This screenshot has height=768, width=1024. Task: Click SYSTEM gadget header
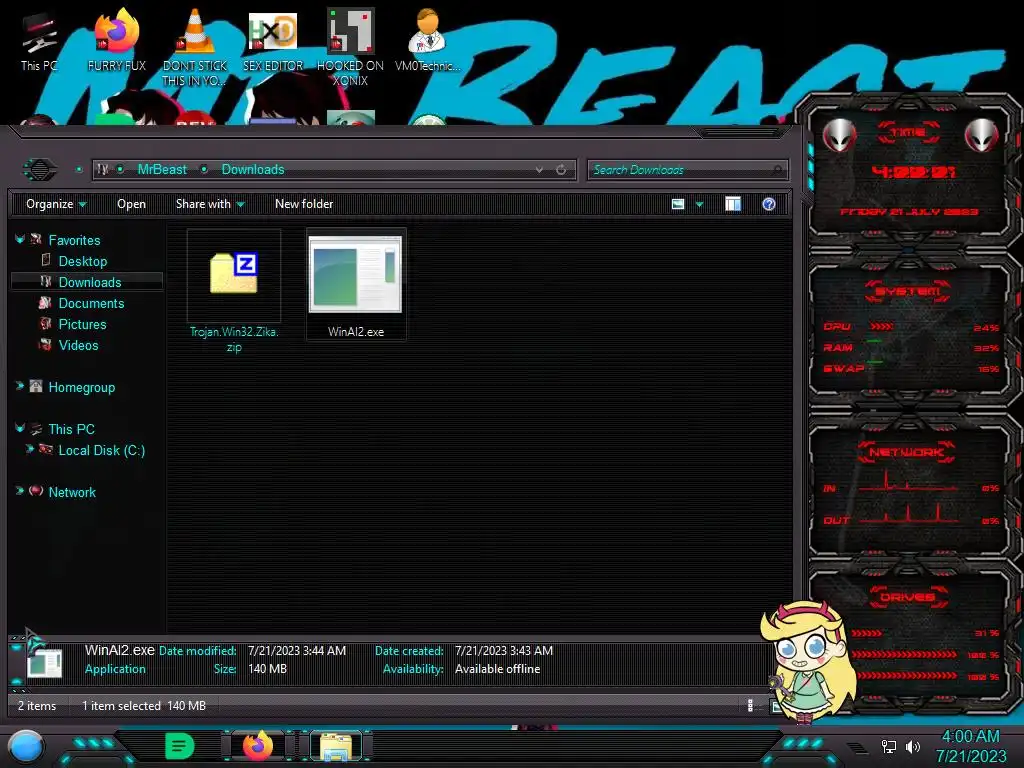click(x=908, y=291)
